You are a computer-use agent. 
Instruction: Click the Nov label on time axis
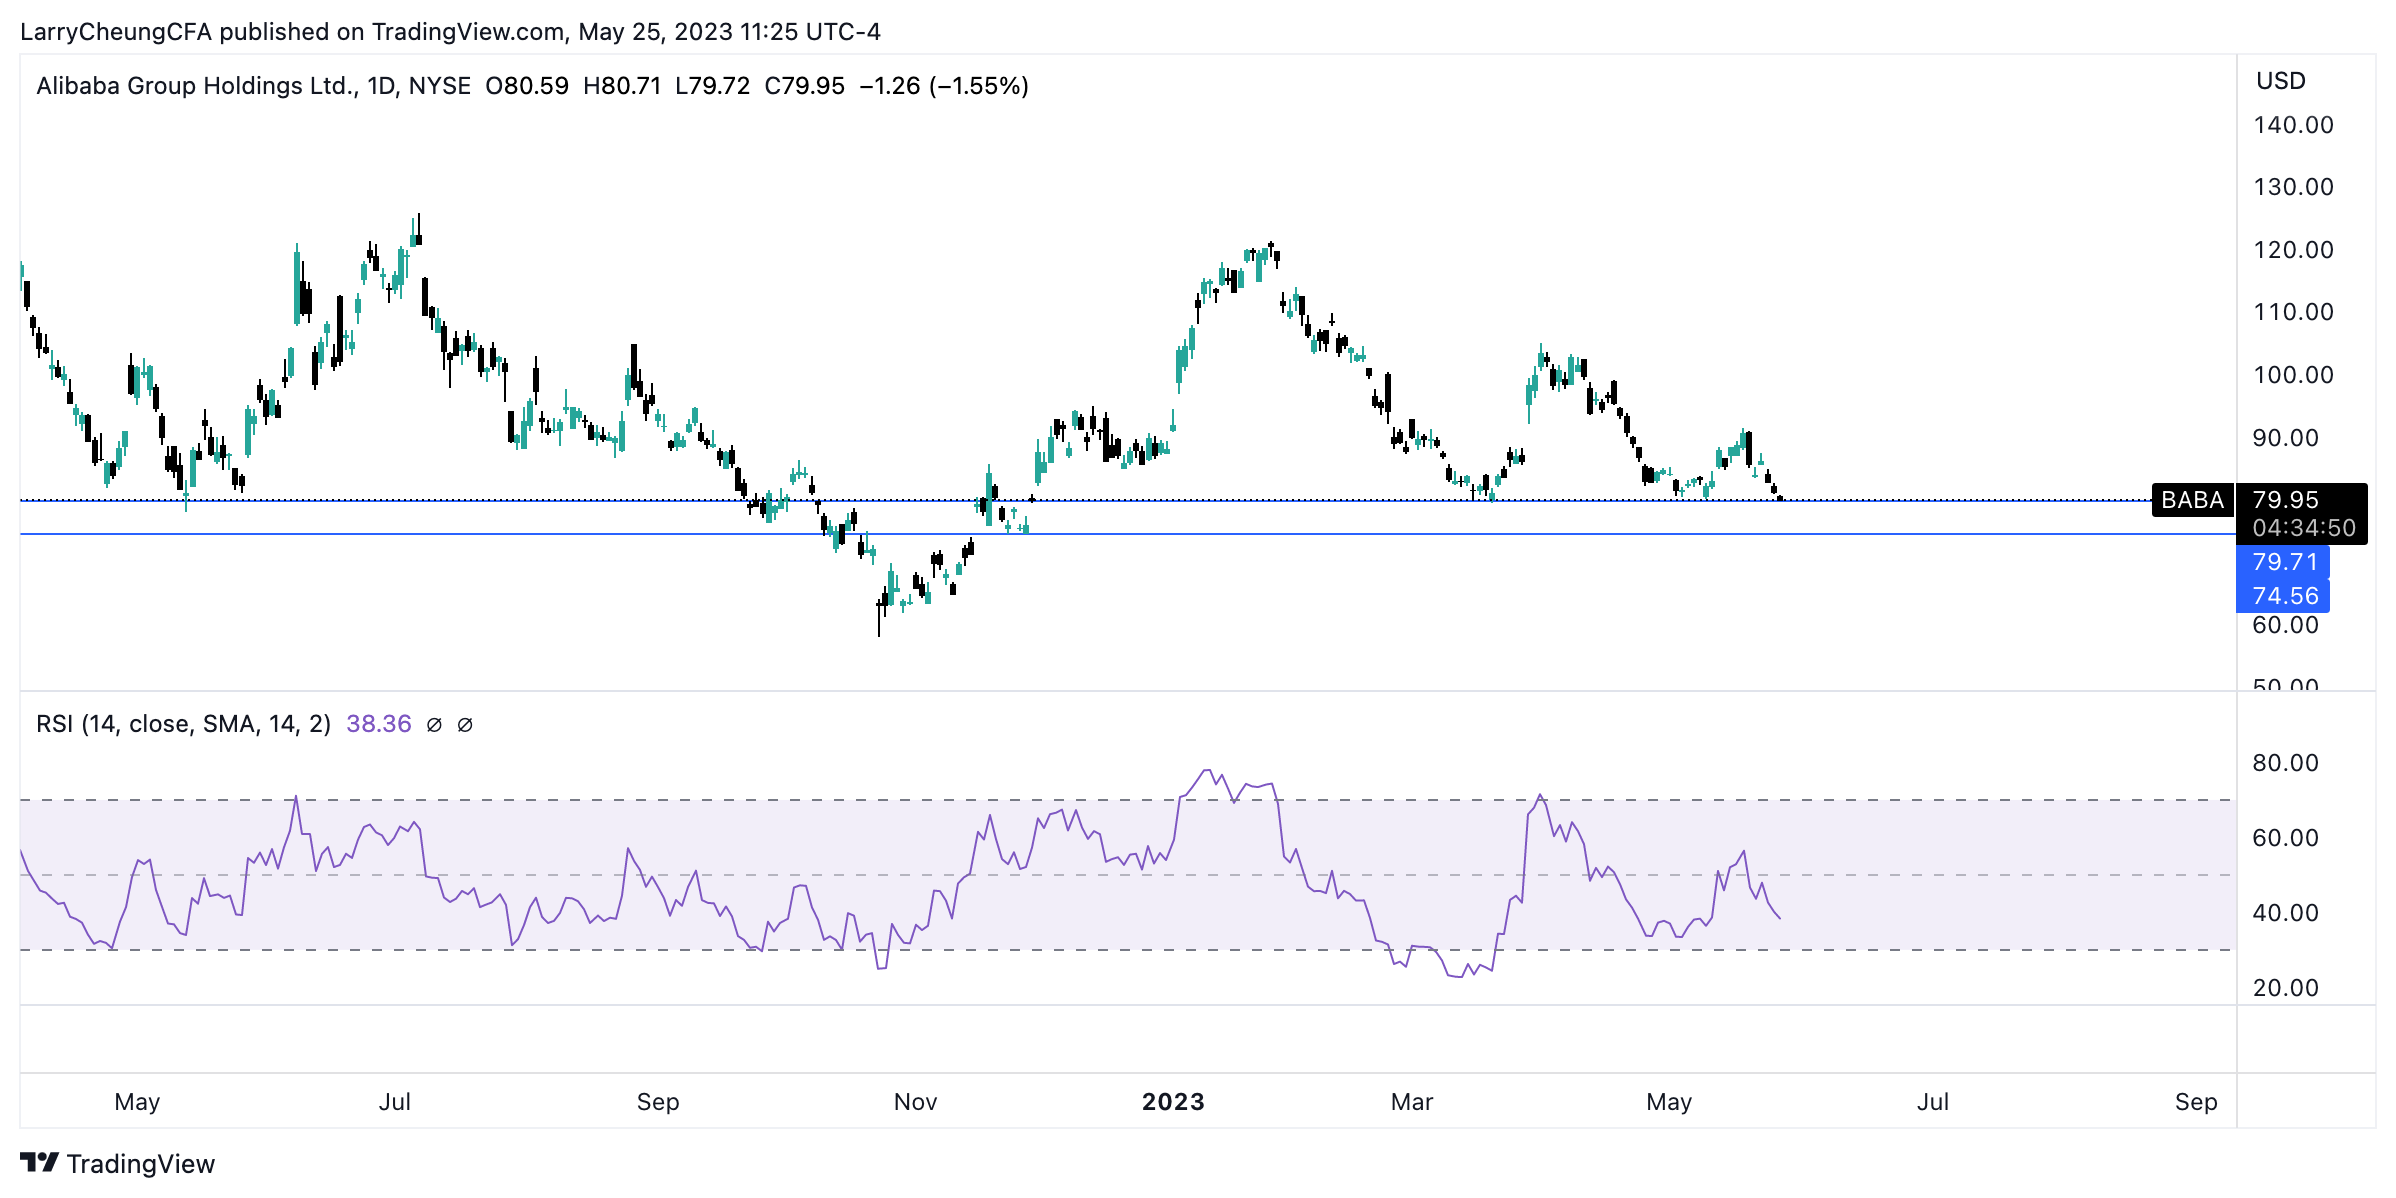[915, 1102]
